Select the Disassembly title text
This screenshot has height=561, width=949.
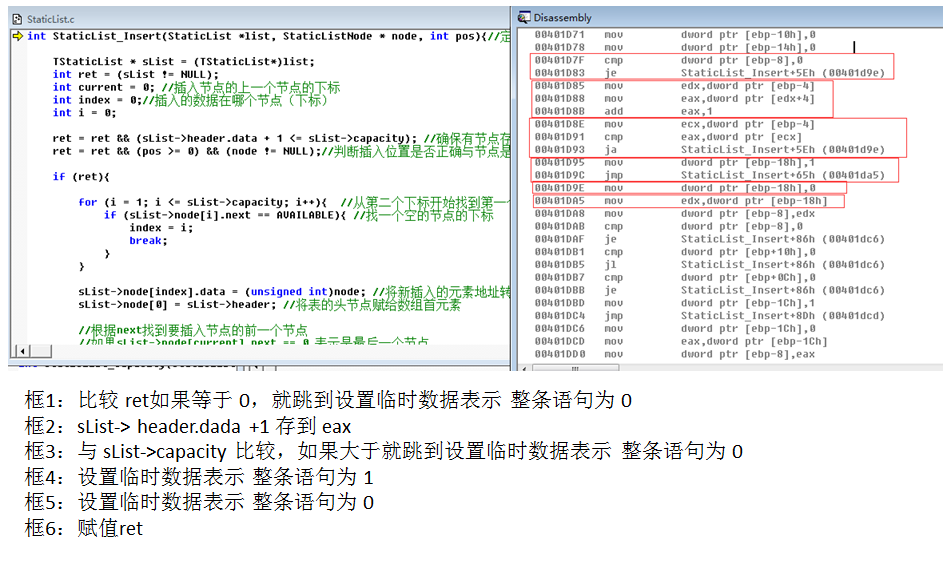pos(562,18)
